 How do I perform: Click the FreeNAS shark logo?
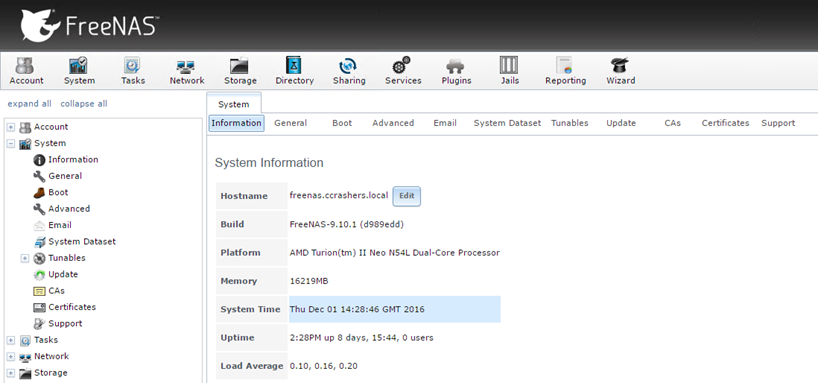click(x=40, y=25)
